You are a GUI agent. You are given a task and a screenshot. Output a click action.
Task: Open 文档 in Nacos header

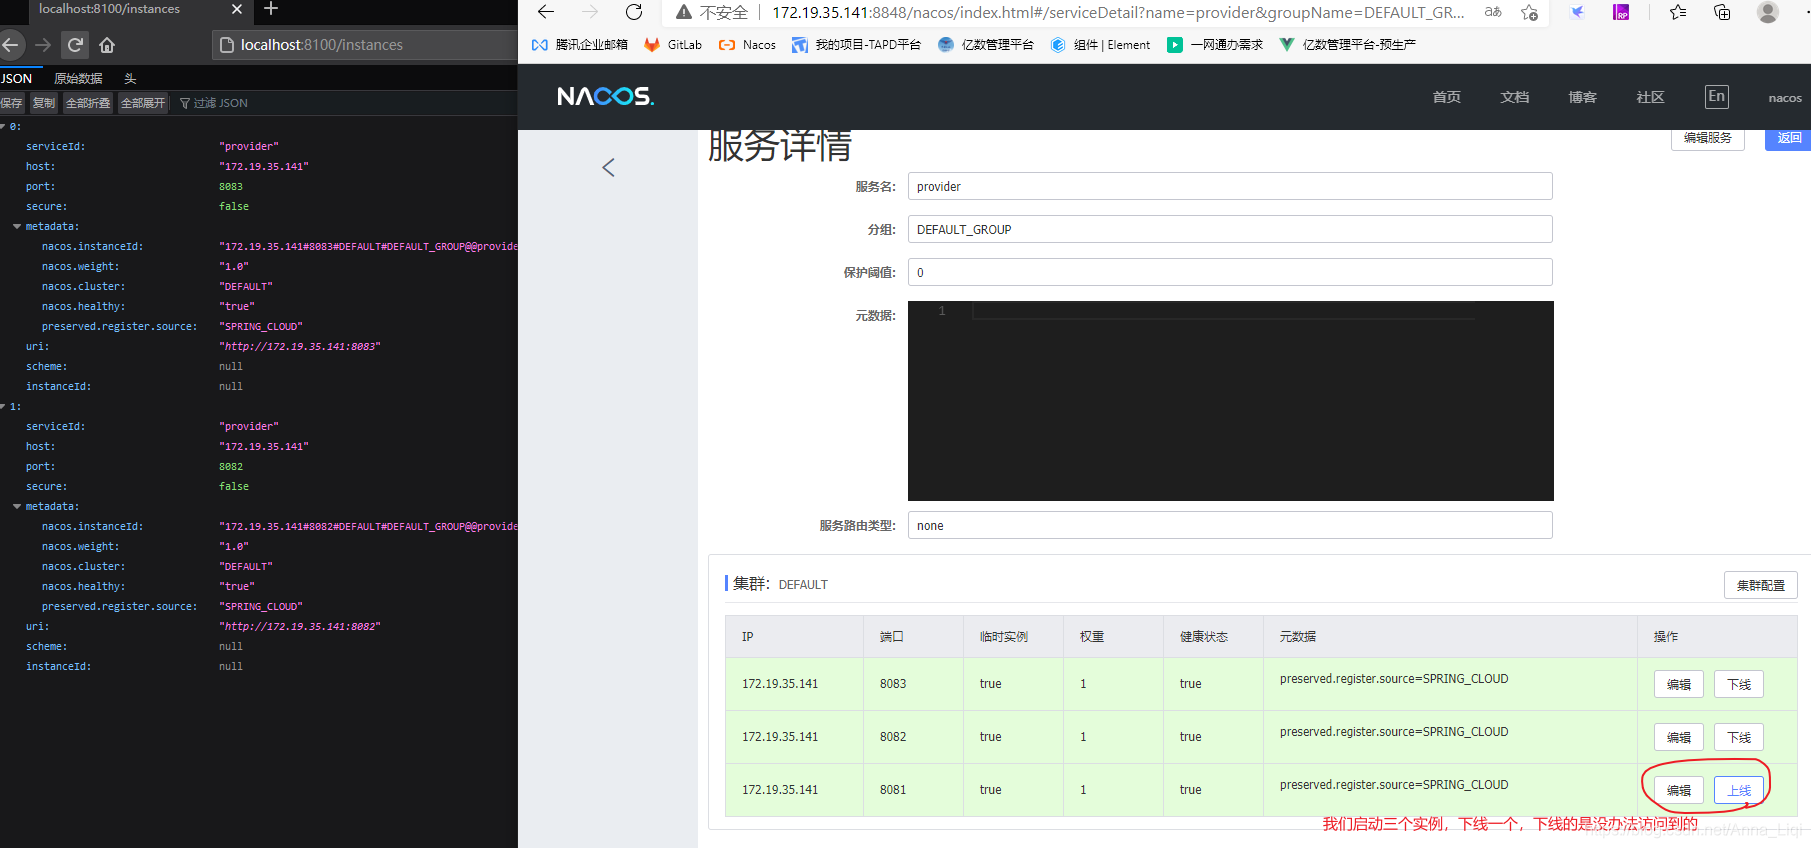tap(1514, 97)
